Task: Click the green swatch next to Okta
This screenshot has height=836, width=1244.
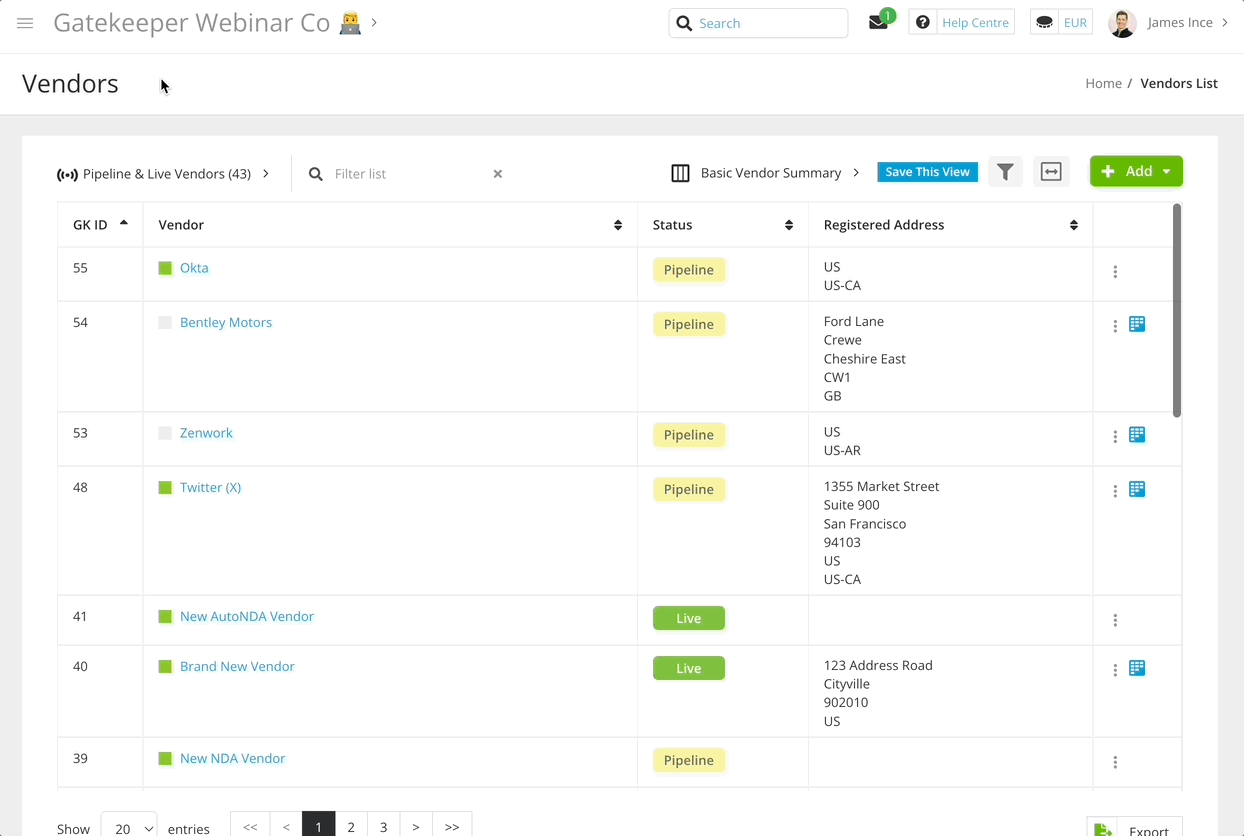Action: coord(165,268)
